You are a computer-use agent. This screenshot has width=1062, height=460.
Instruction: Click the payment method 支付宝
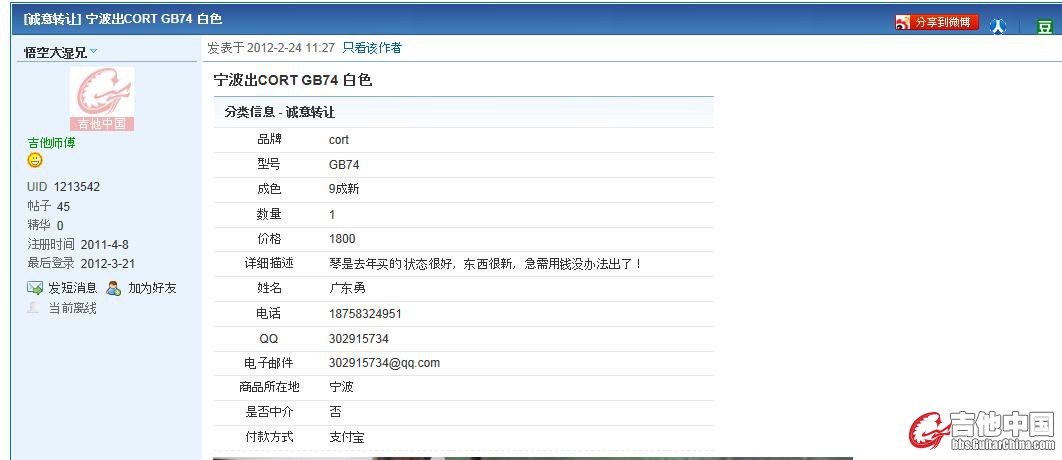pos(347,438)
